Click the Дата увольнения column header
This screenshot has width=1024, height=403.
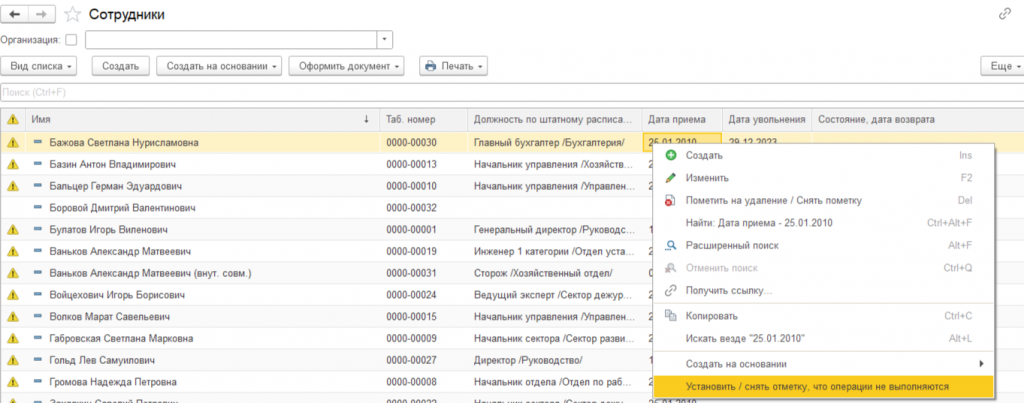pos(766,120)
